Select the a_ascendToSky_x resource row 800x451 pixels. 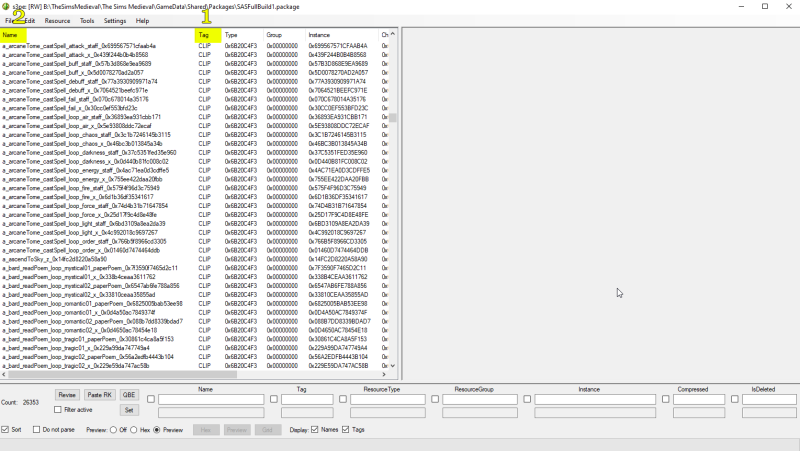click(x=60, y=259)
